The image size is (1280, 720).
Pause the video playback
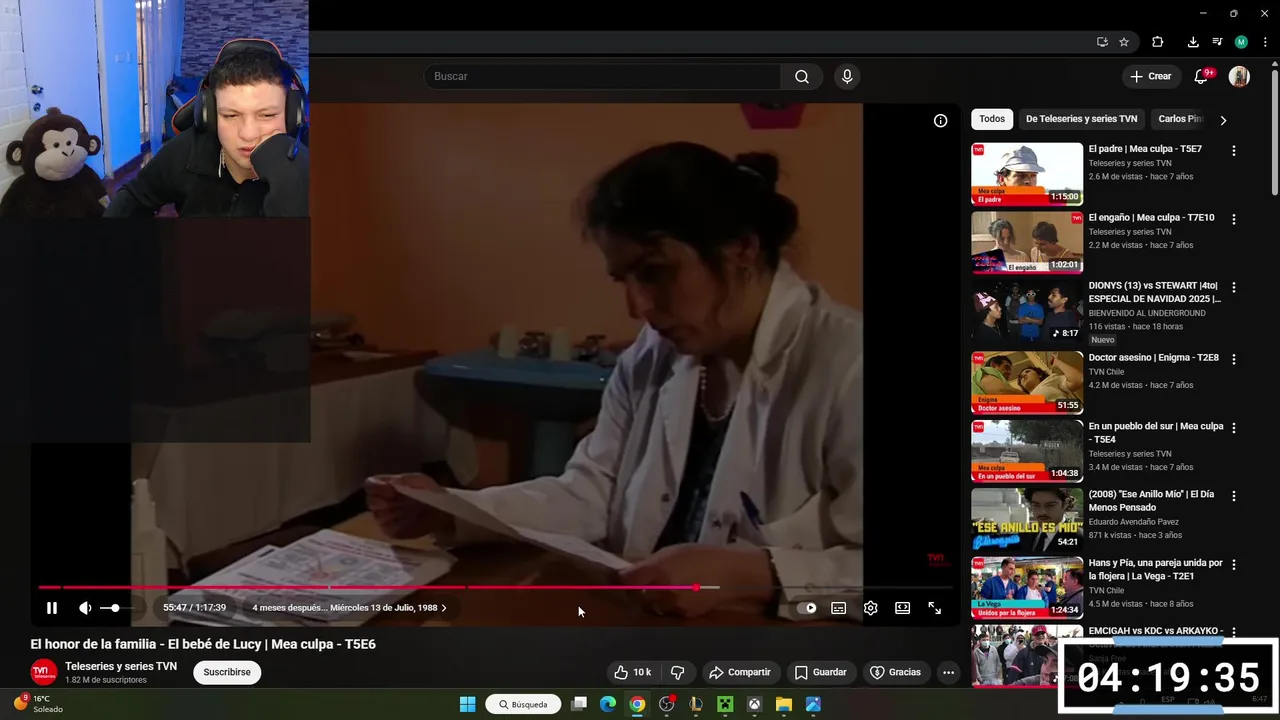(52, 608)
